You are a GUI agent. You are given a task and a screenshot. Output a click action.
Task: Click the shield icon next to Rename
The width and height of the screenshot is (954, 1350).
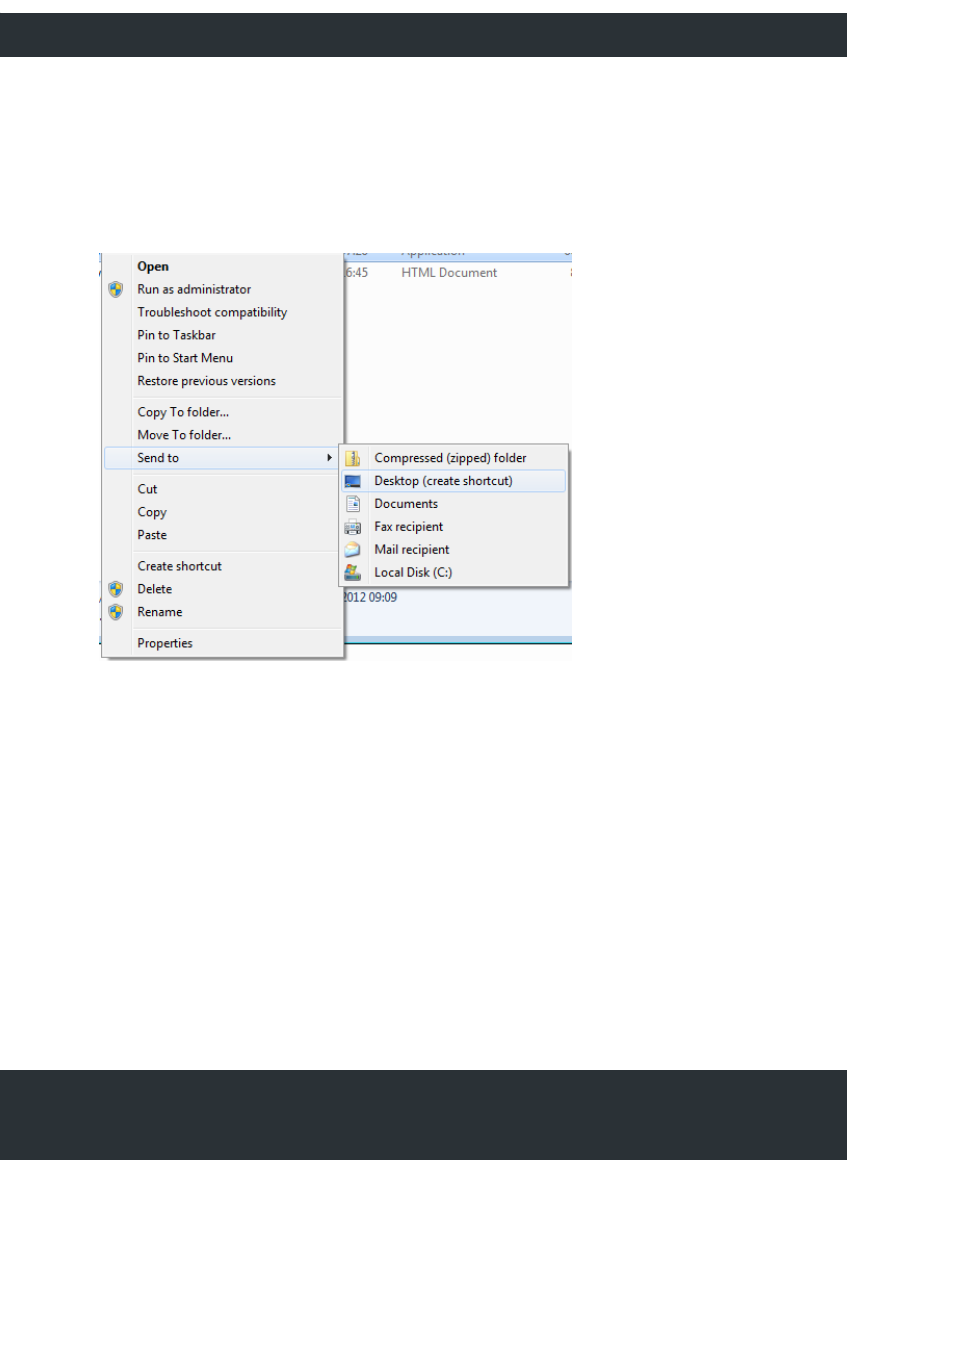(116, 612)
